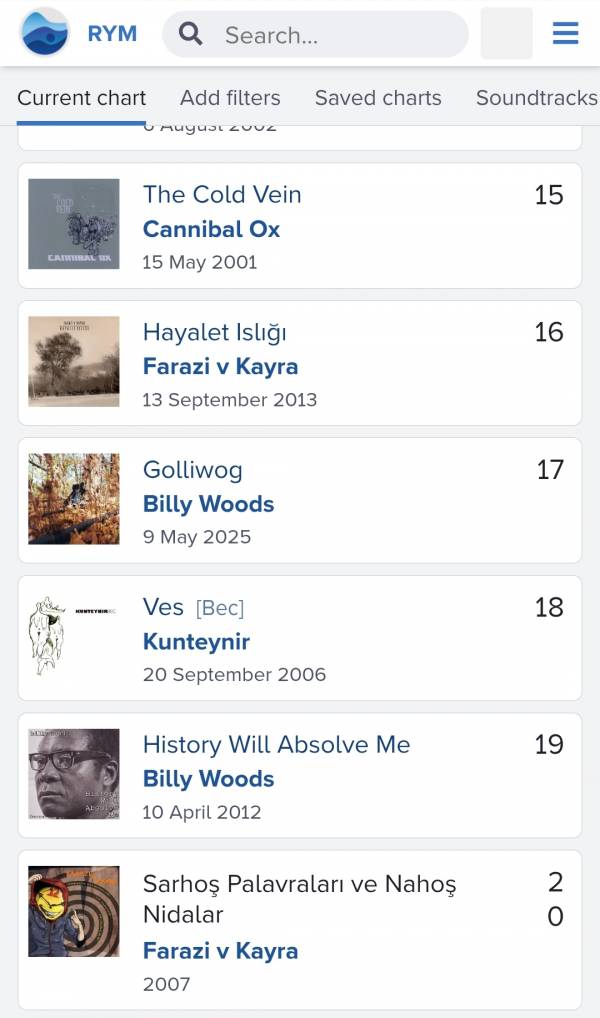Open History Will Absolve Me cover art
Viewport: 600px width, 1018px height.
coord(74,774)
